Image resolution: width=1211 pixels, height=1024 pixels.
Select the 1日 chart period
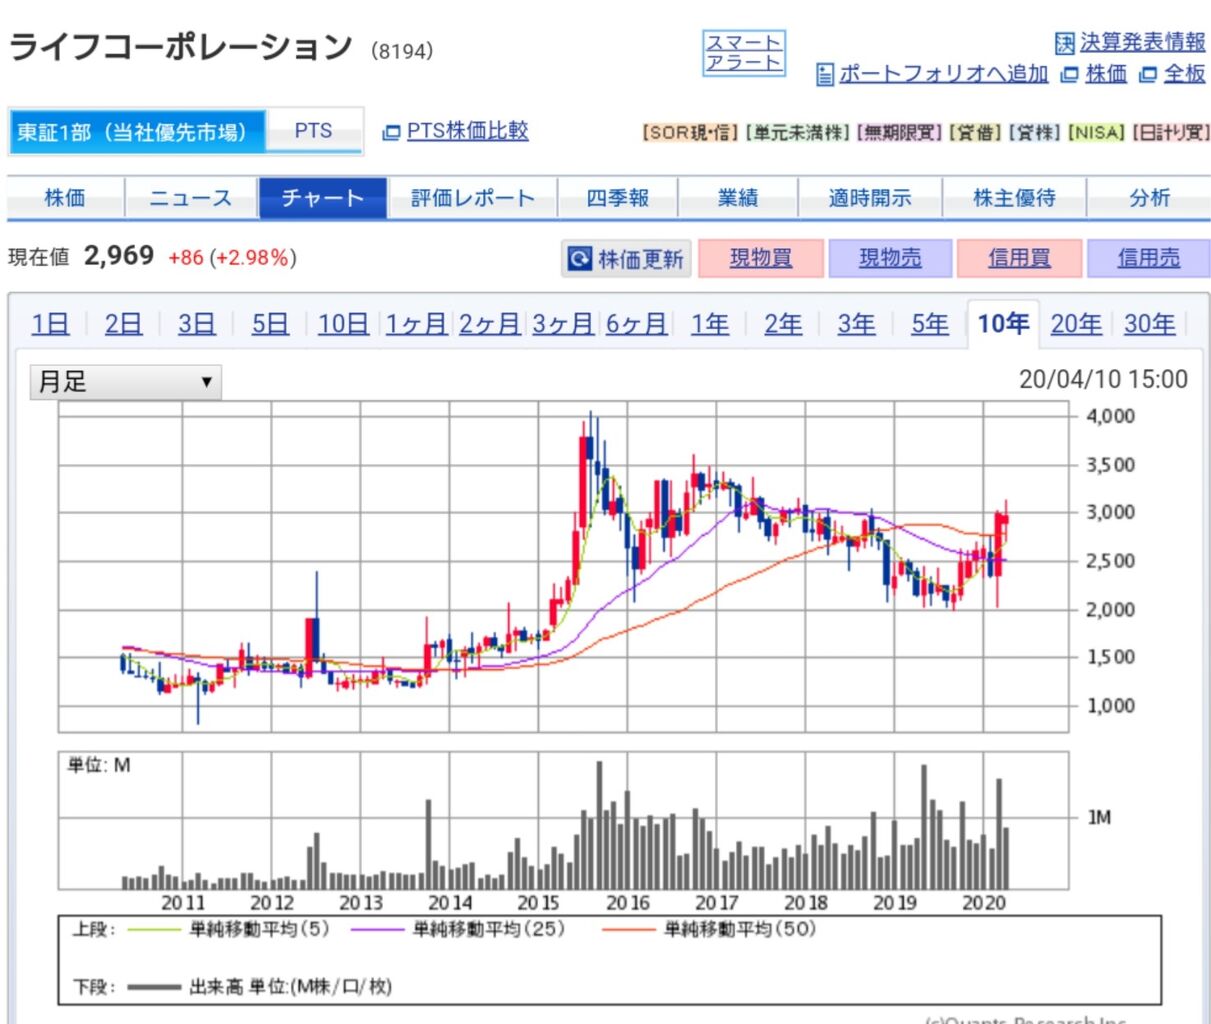(x=50, y=324)
